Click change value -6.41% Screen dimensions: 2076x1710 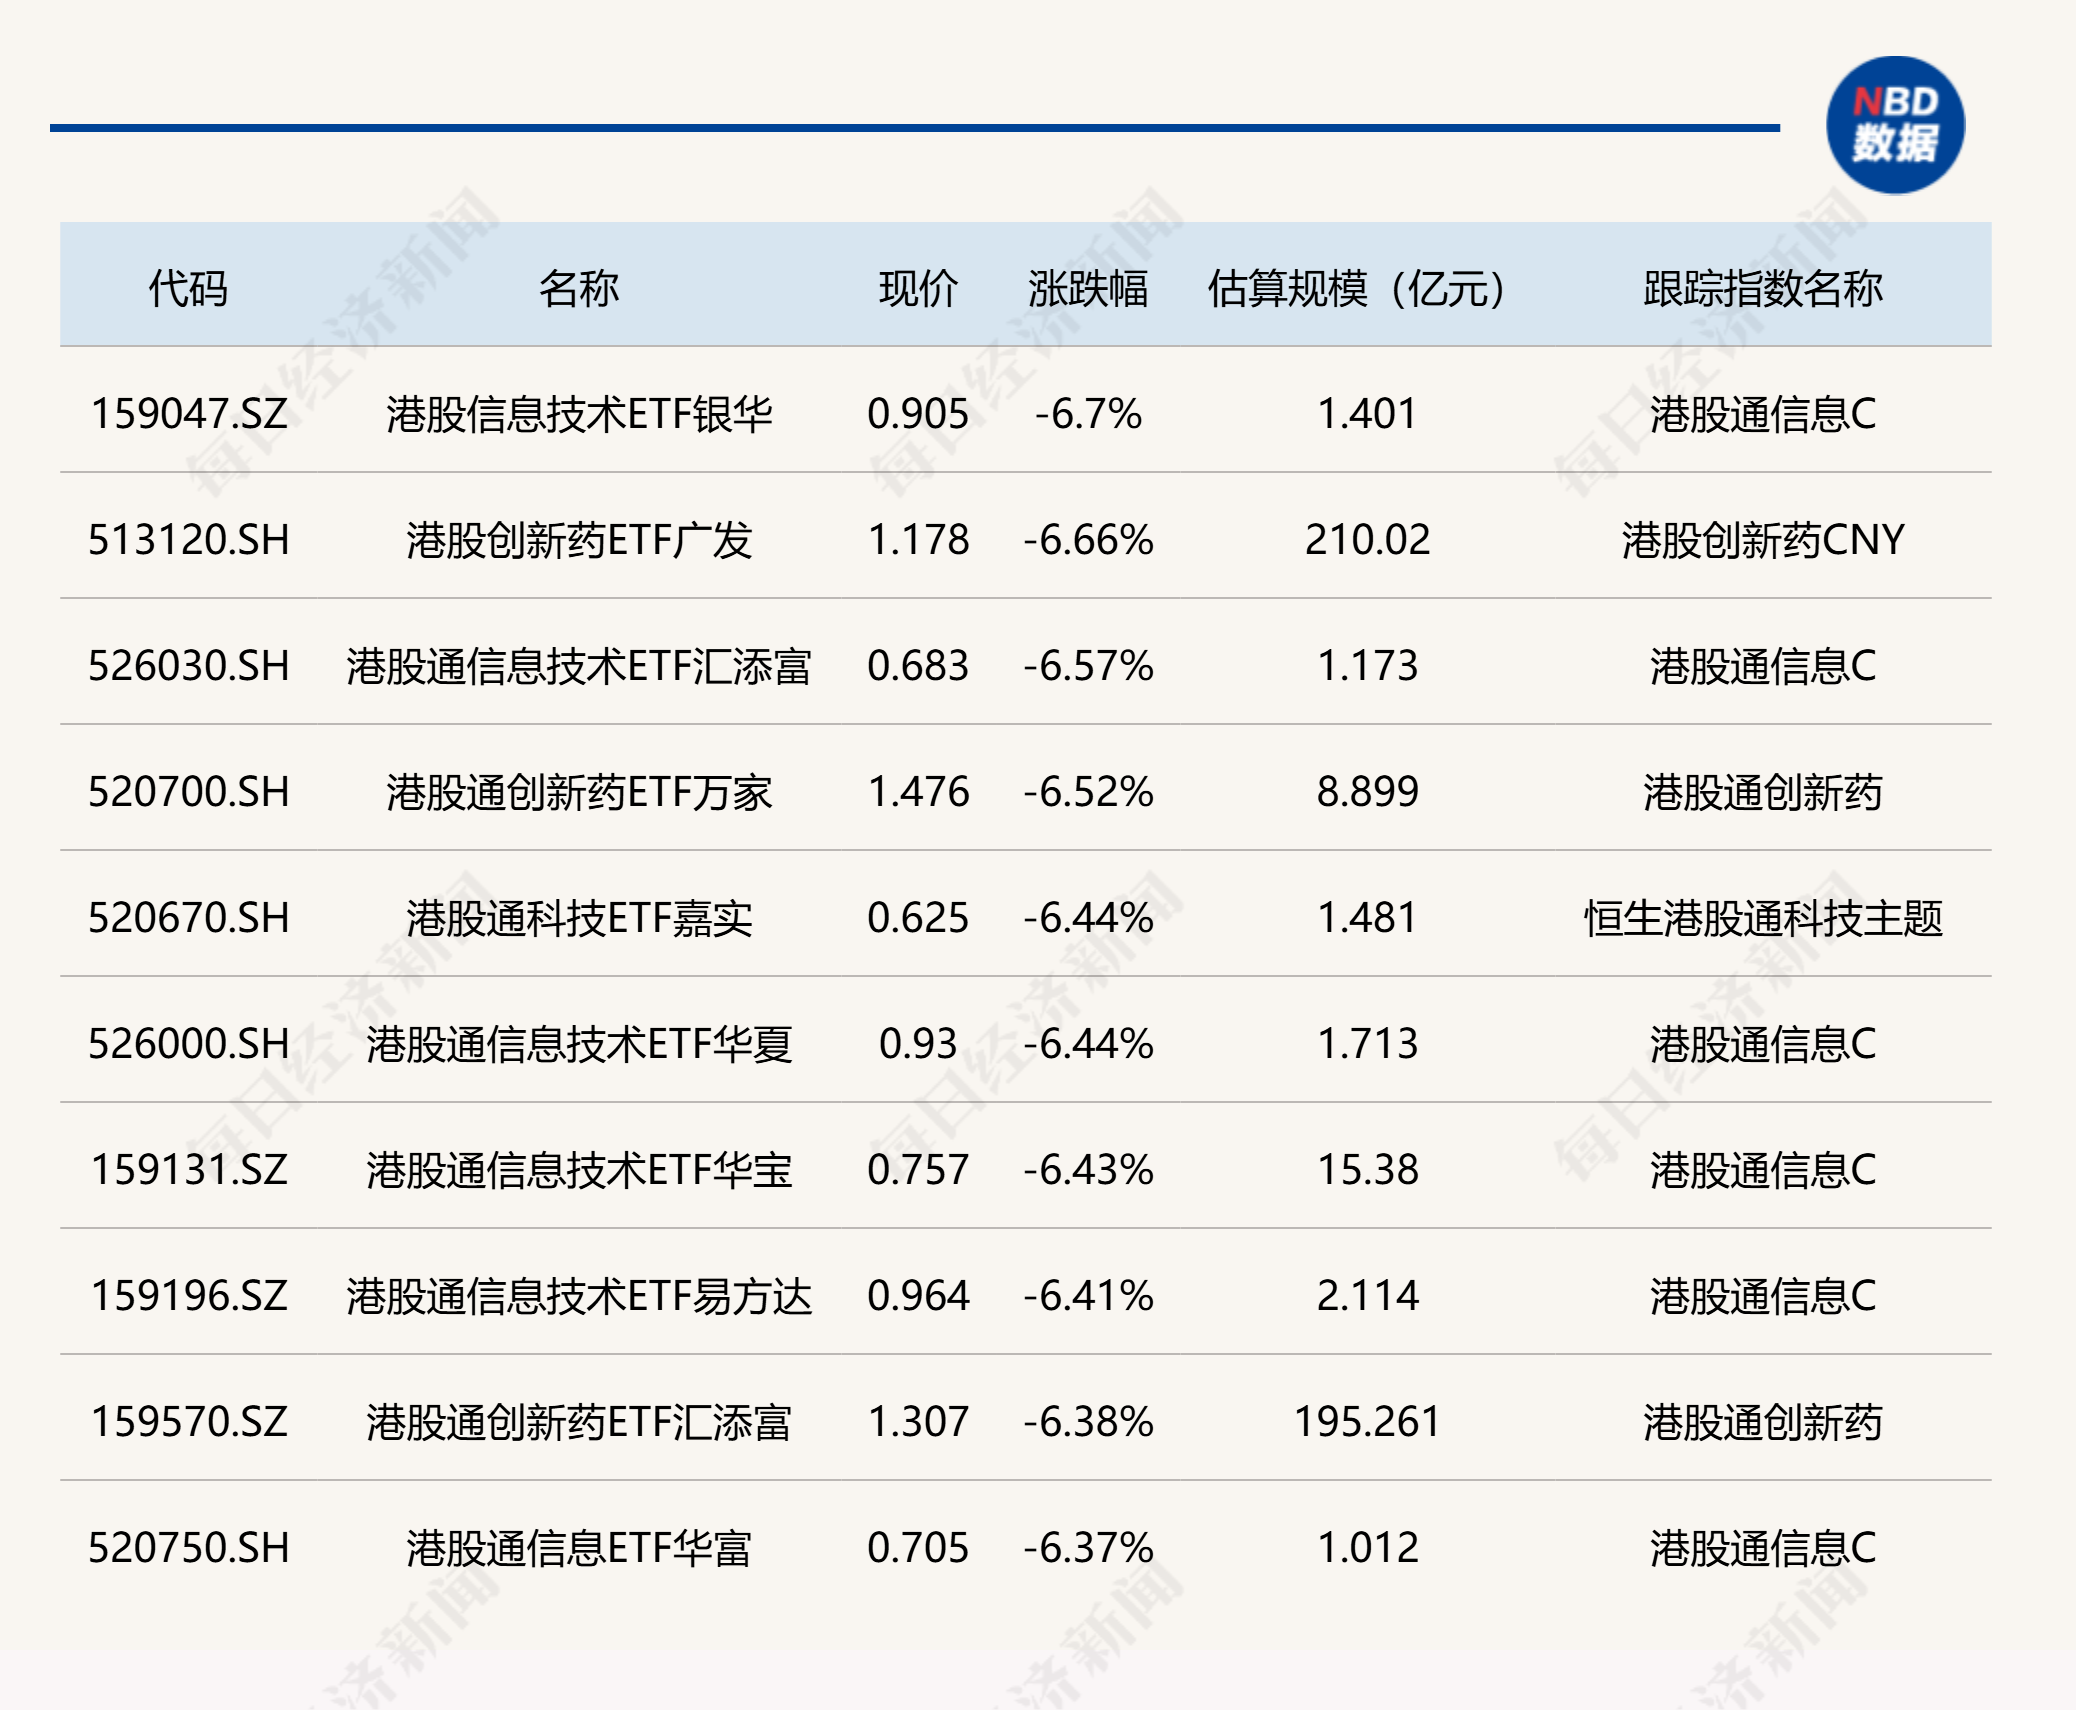pos(1088,1296)
